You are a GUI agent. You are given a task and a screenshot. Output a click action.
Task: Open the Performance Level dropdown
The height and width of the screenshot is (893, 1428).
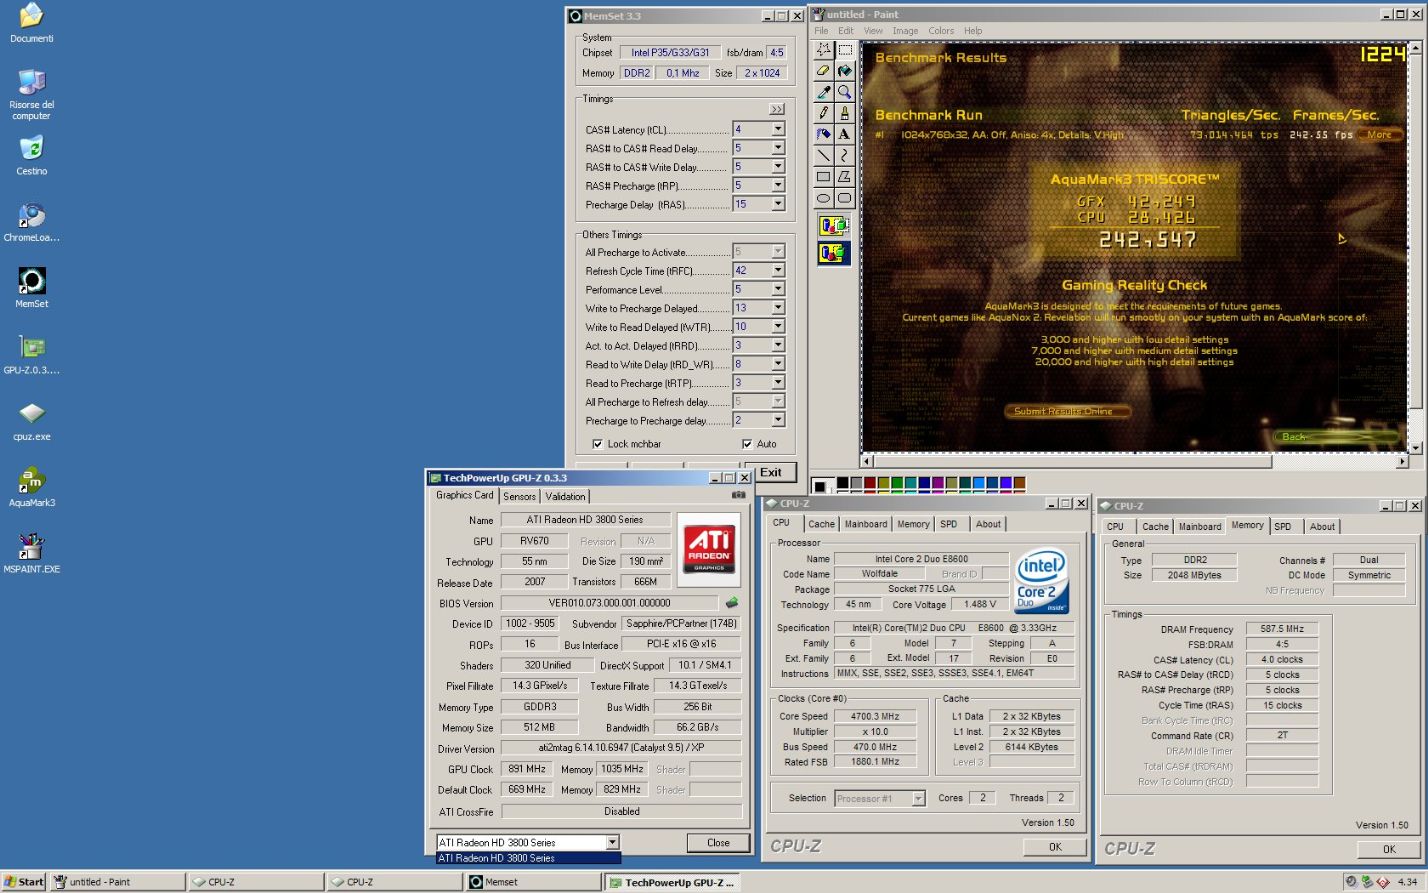click(778, 289)
